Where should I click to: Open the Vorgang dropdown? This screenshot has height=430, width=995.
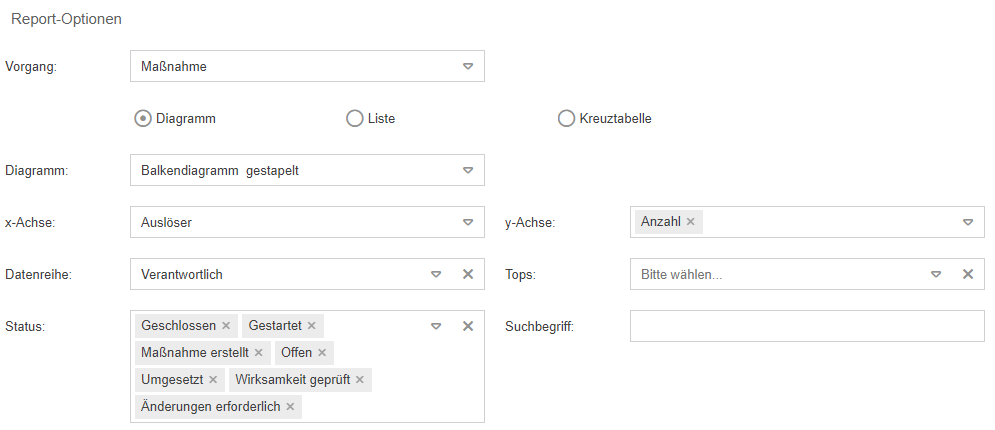[x=467, y=67]
